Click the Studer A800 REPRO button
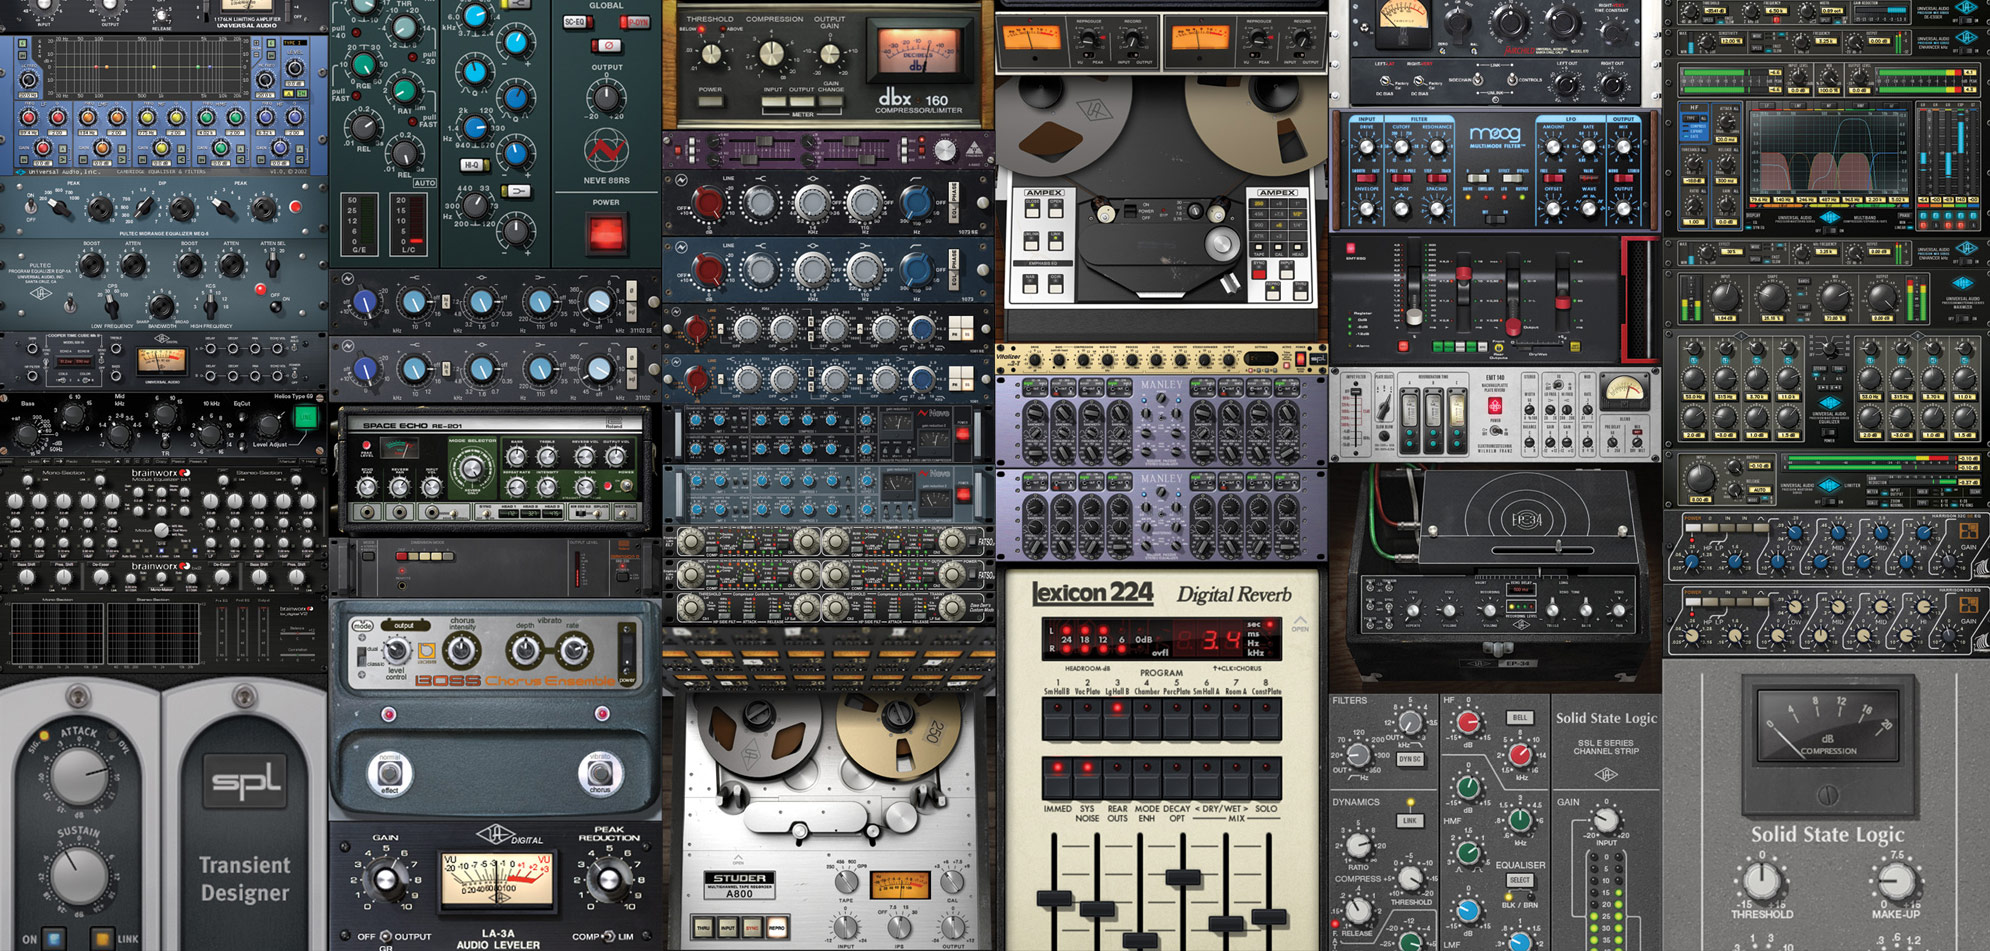Screen dimensions: 1990x951 [776, 928]
